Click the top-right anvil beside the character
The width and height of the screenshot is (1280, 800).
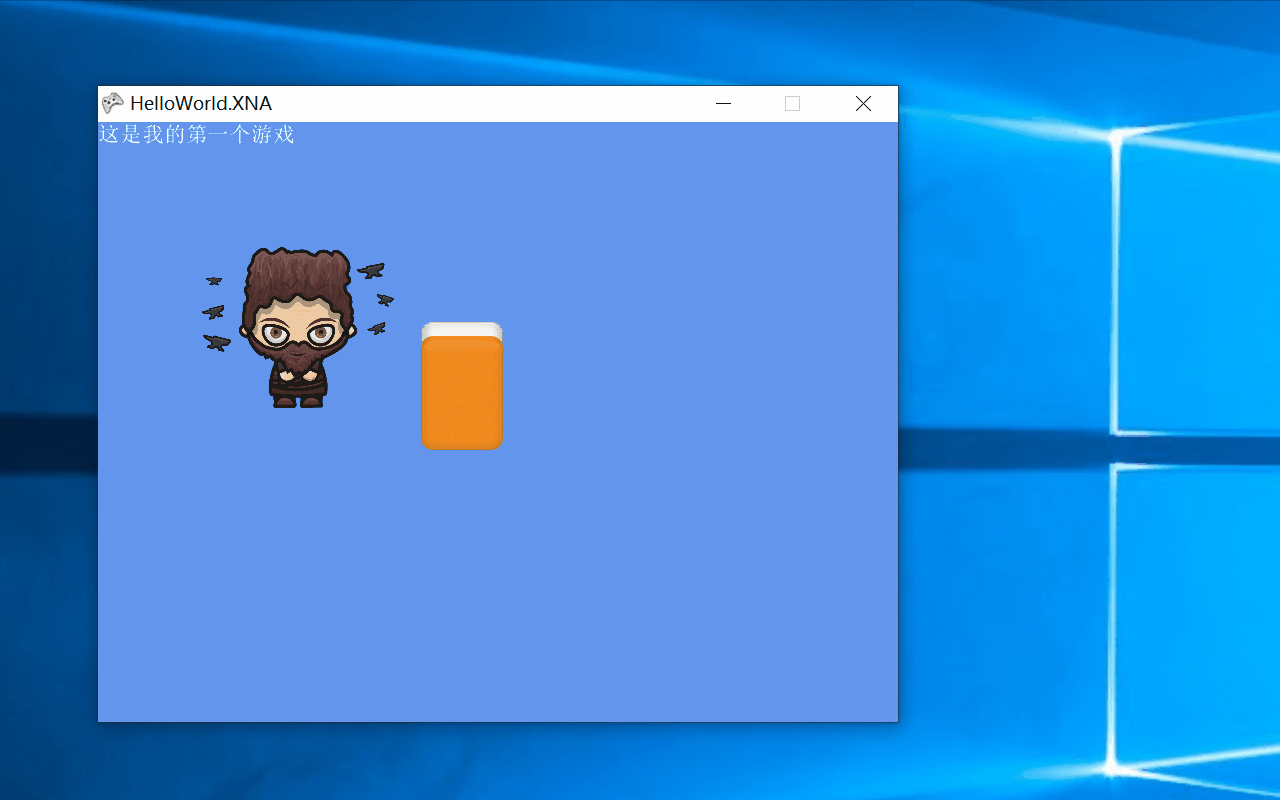pyautogui.click(x=372, y=270)
